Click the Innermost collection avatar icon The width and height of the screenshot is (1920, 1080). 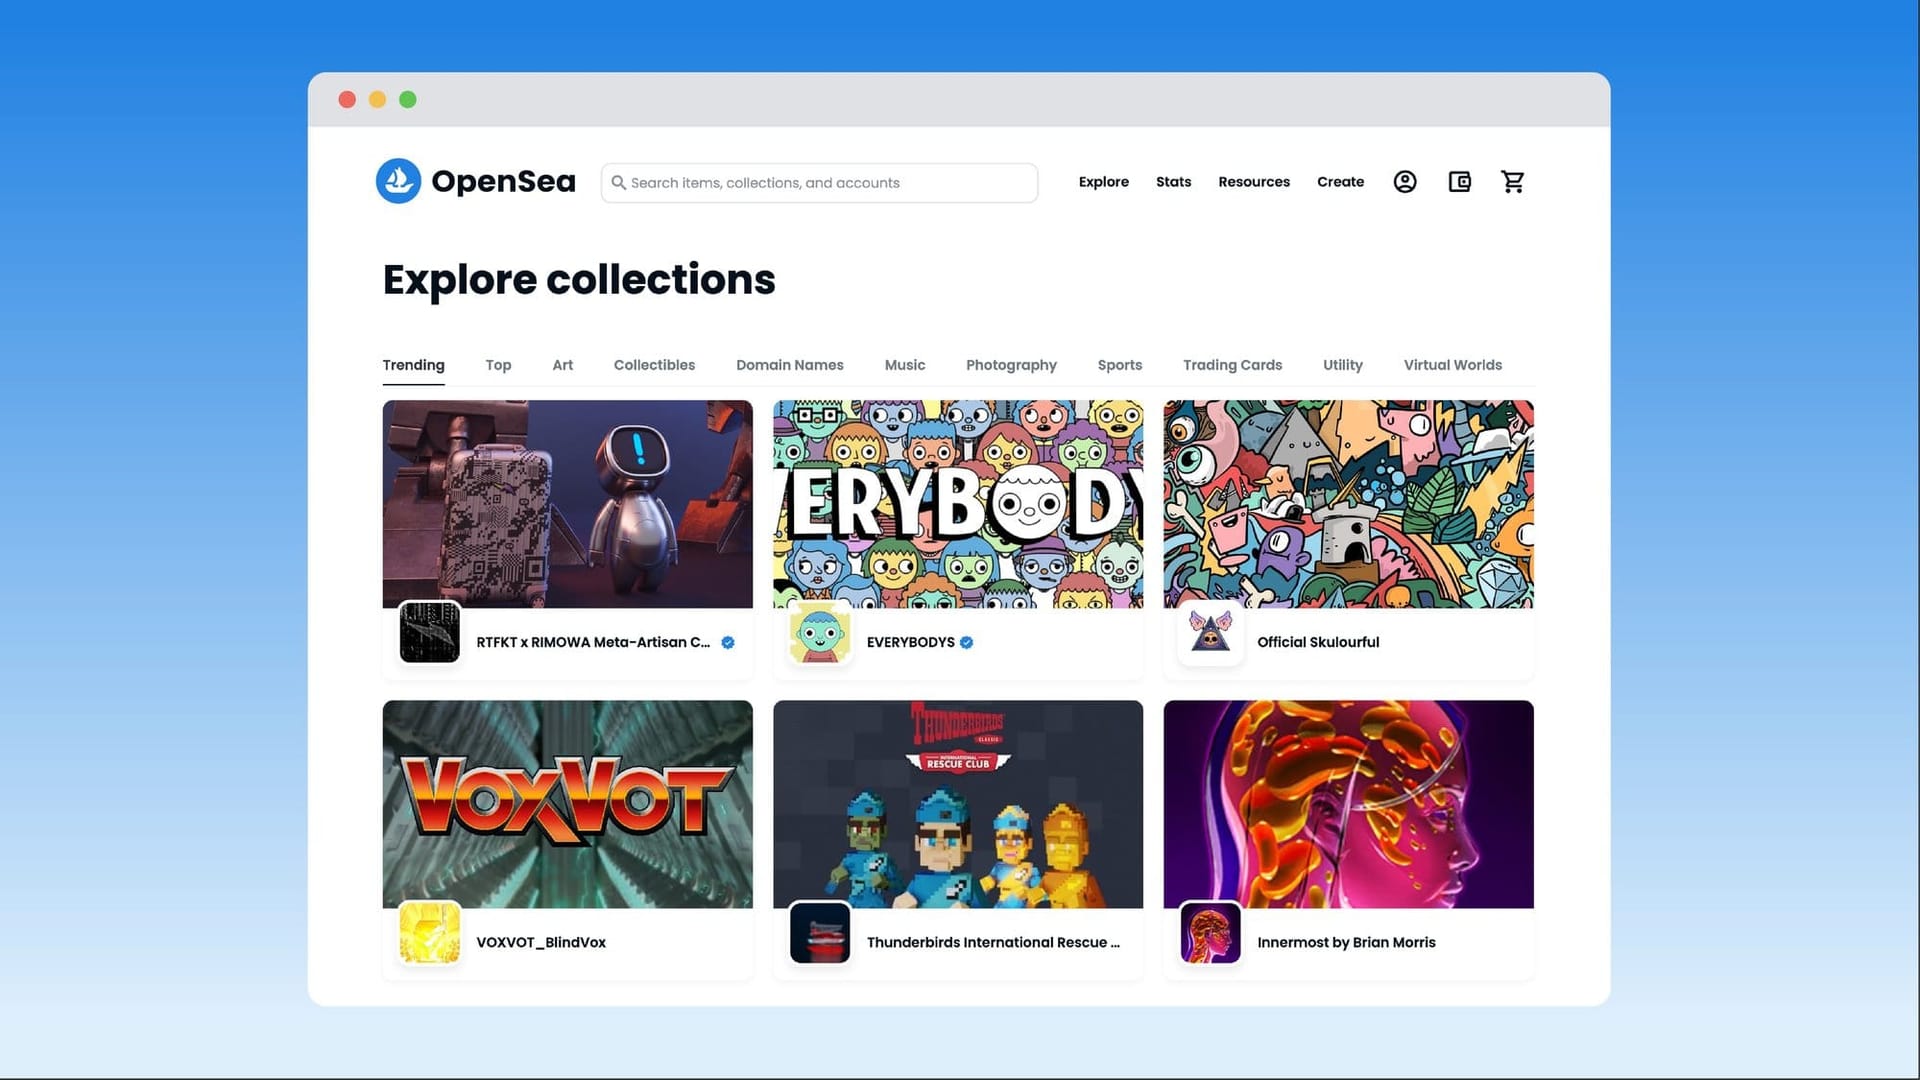pos(1210,933)
